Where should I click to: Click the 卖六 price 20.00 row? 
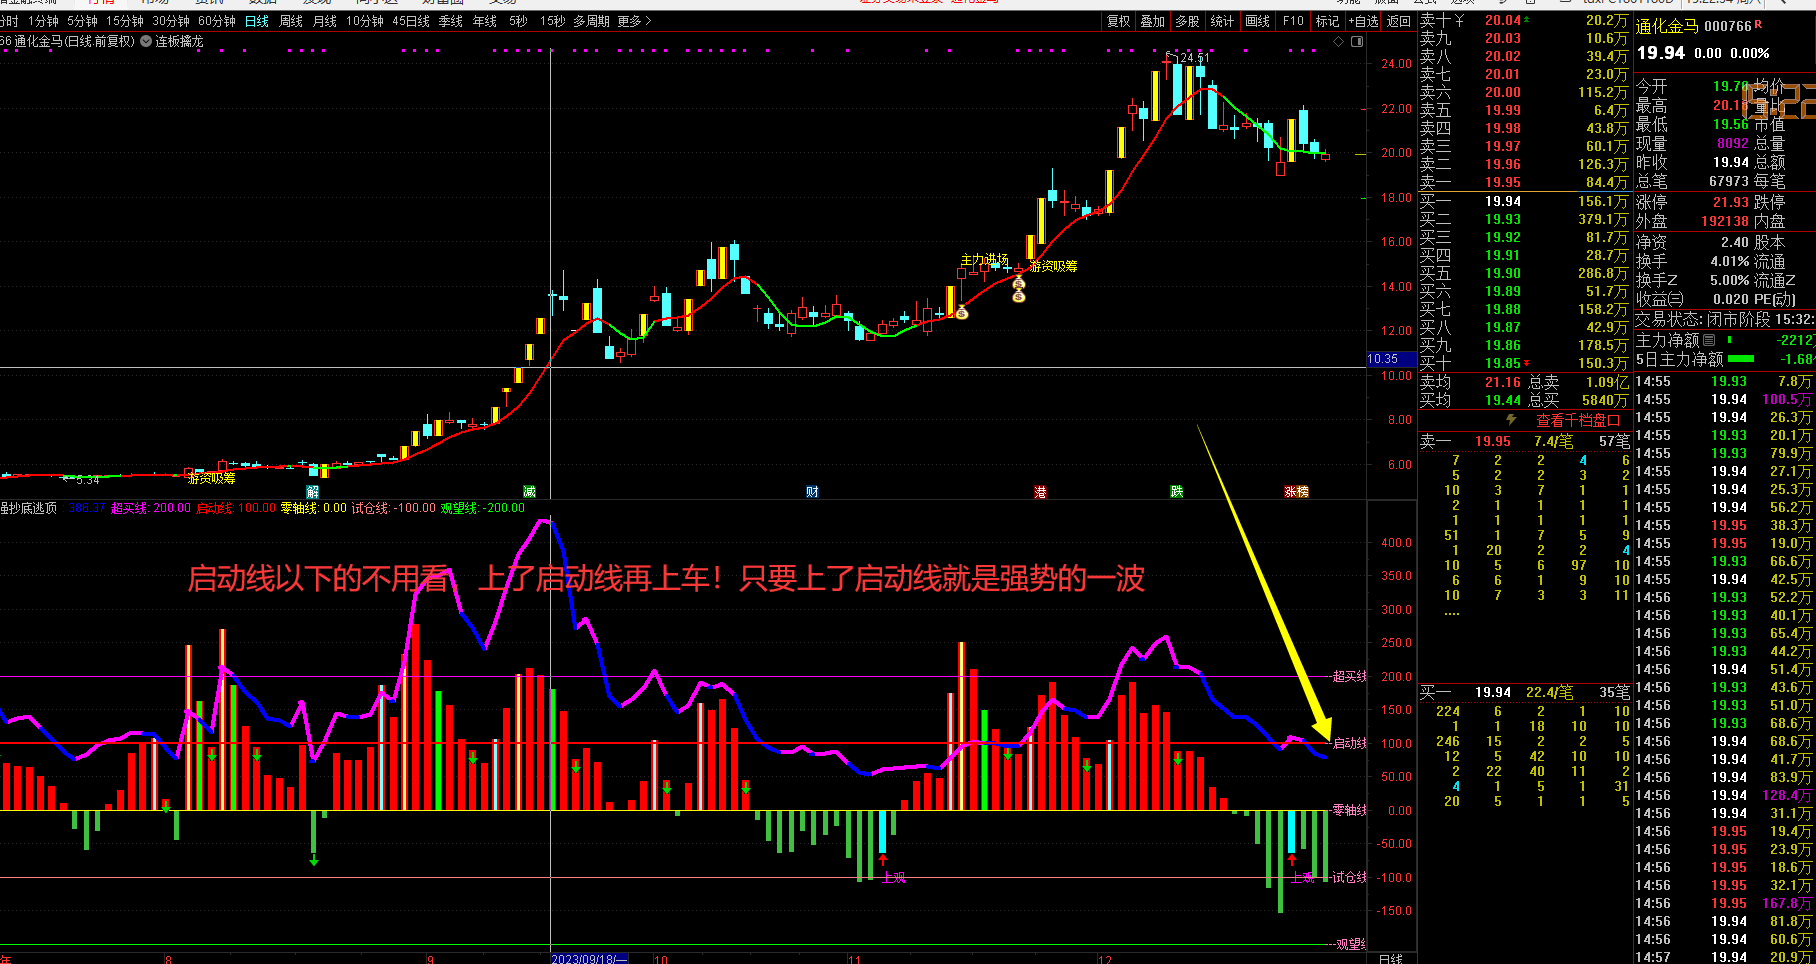tap(1524, 92)
